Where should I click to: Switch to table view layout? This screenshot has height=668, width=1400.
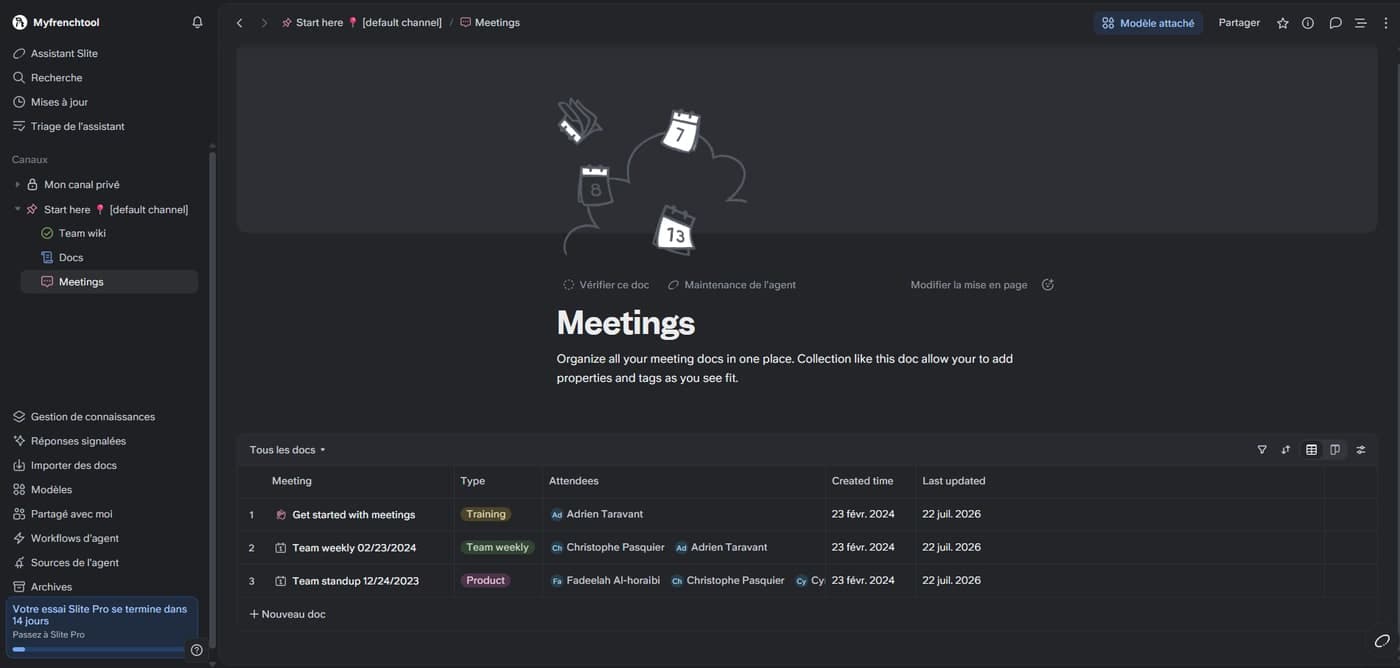coord(1312,450)
